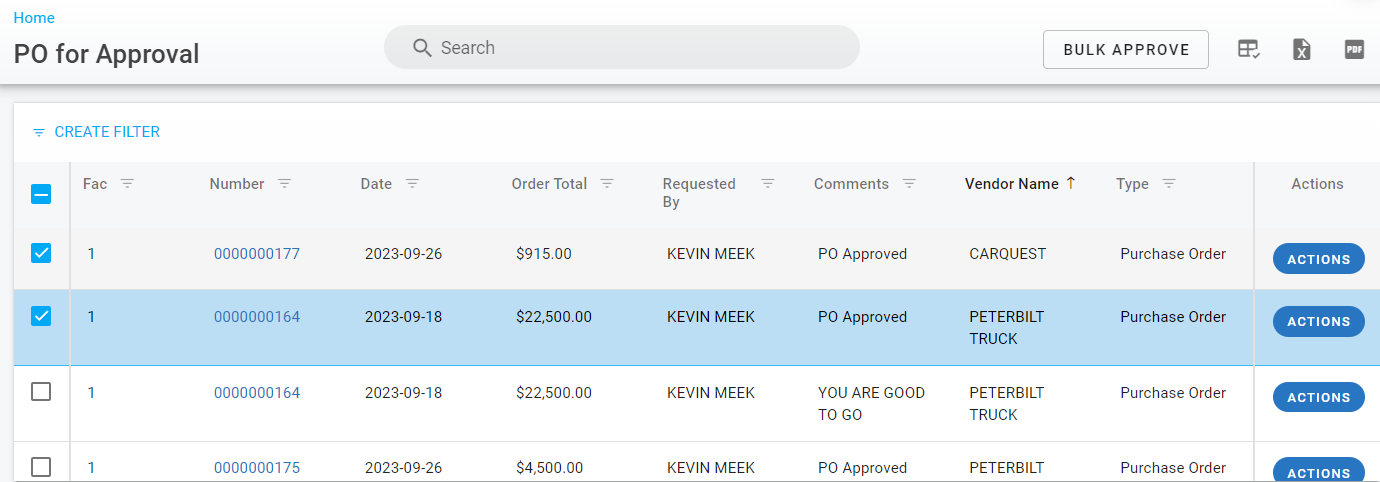Image resolution: width=1380 pixels, height=482 pixels.
Task: Open the Fac column filter icon
Action: [x=127, y=184]
